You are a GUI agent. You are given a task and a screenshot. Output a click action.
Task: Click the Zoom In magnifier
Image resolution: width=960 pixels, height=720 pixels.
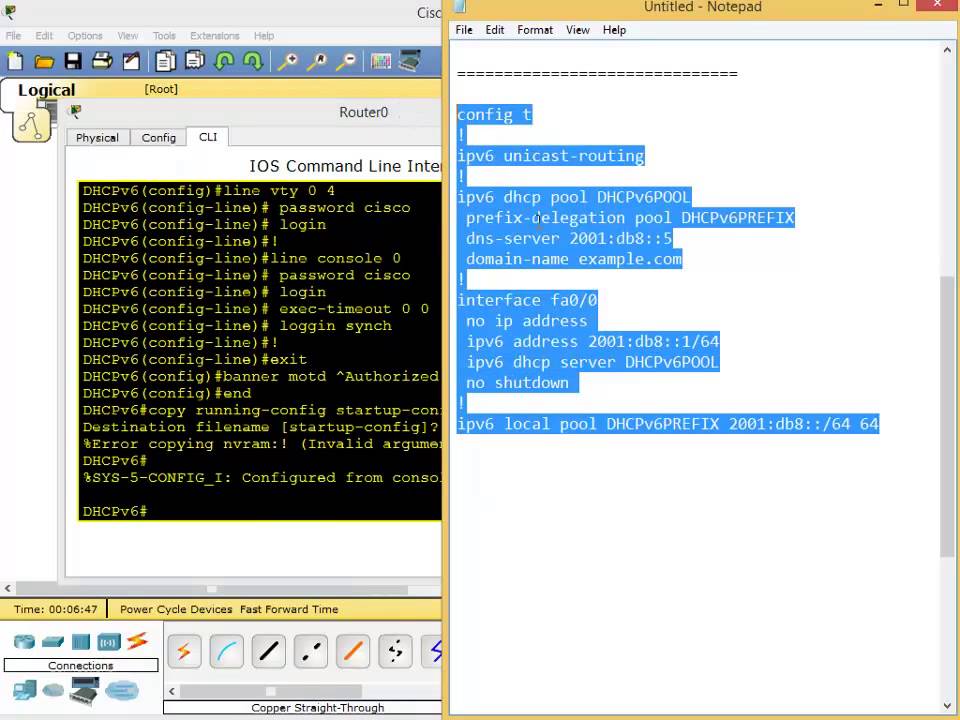coord(287,61)
